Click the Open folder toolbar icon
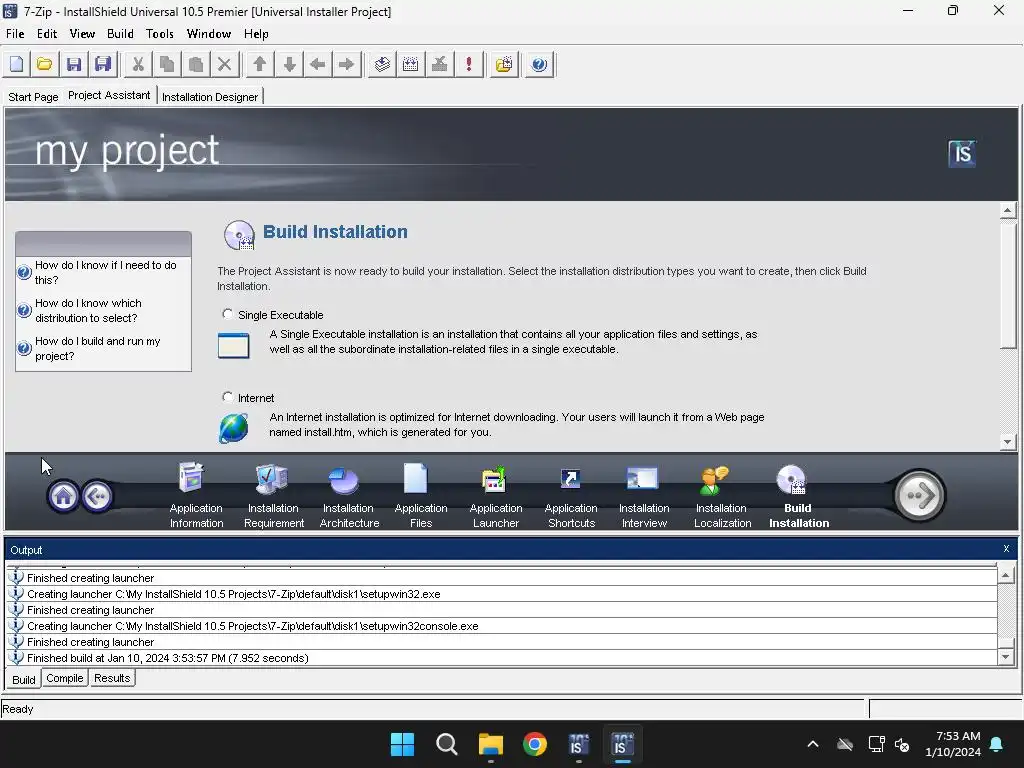1024x768 pixels. 44,64
